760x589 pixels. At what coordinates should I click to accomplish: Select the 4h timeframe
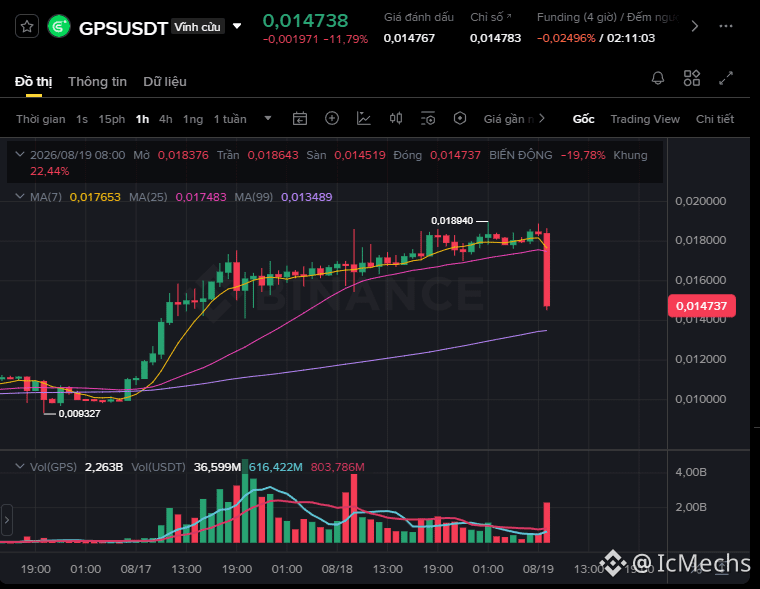[166, 119]
